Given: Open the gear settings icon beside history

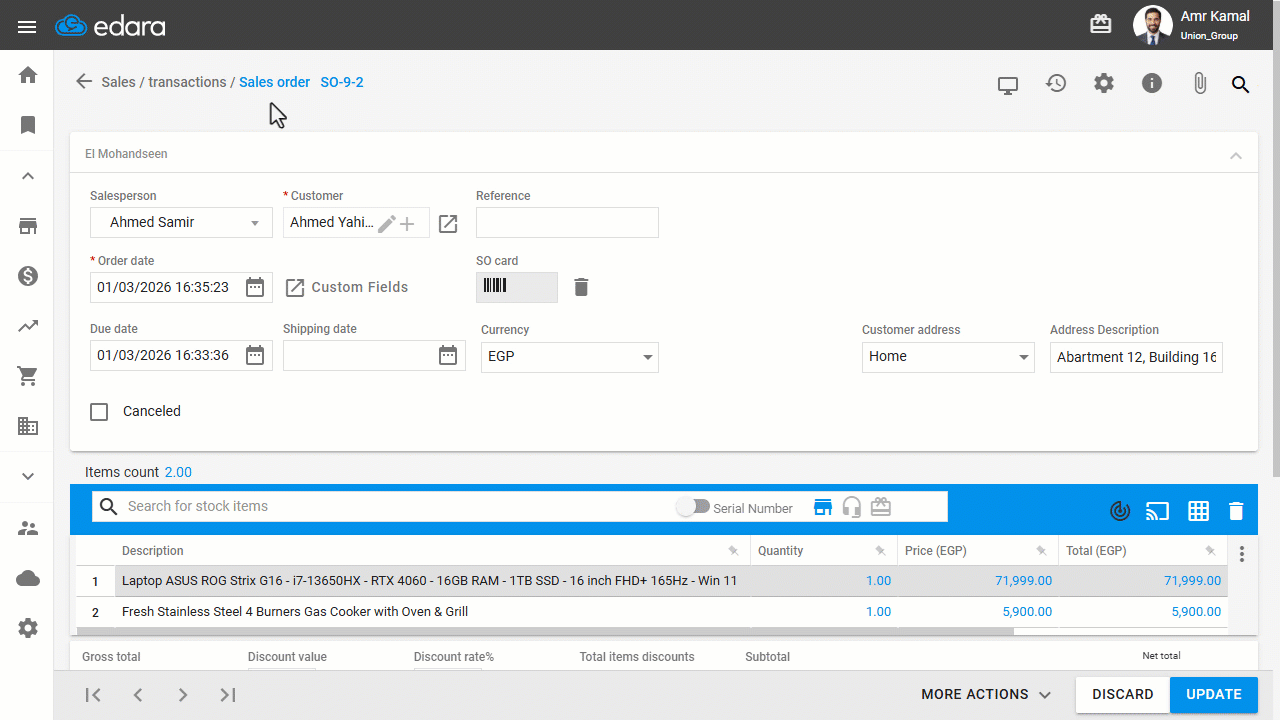Looking at the screenshot, I should [x=1104, y=84].
